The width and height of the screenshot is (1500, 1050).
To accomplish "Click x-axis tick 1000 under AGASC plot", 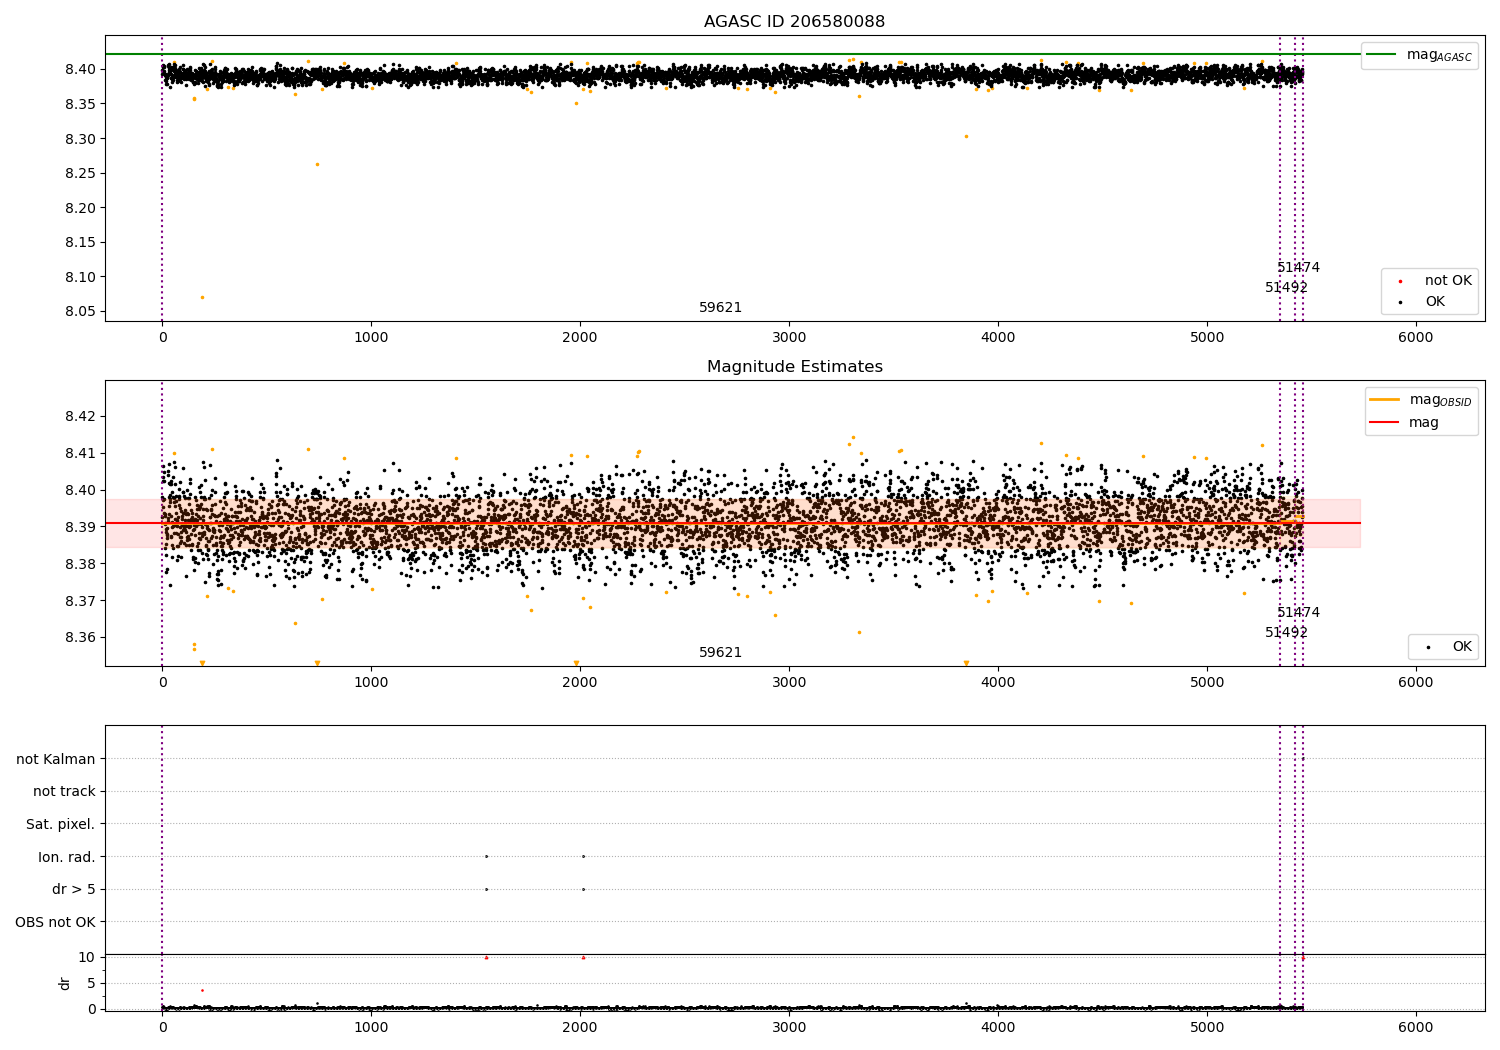I will coord(371,338).
